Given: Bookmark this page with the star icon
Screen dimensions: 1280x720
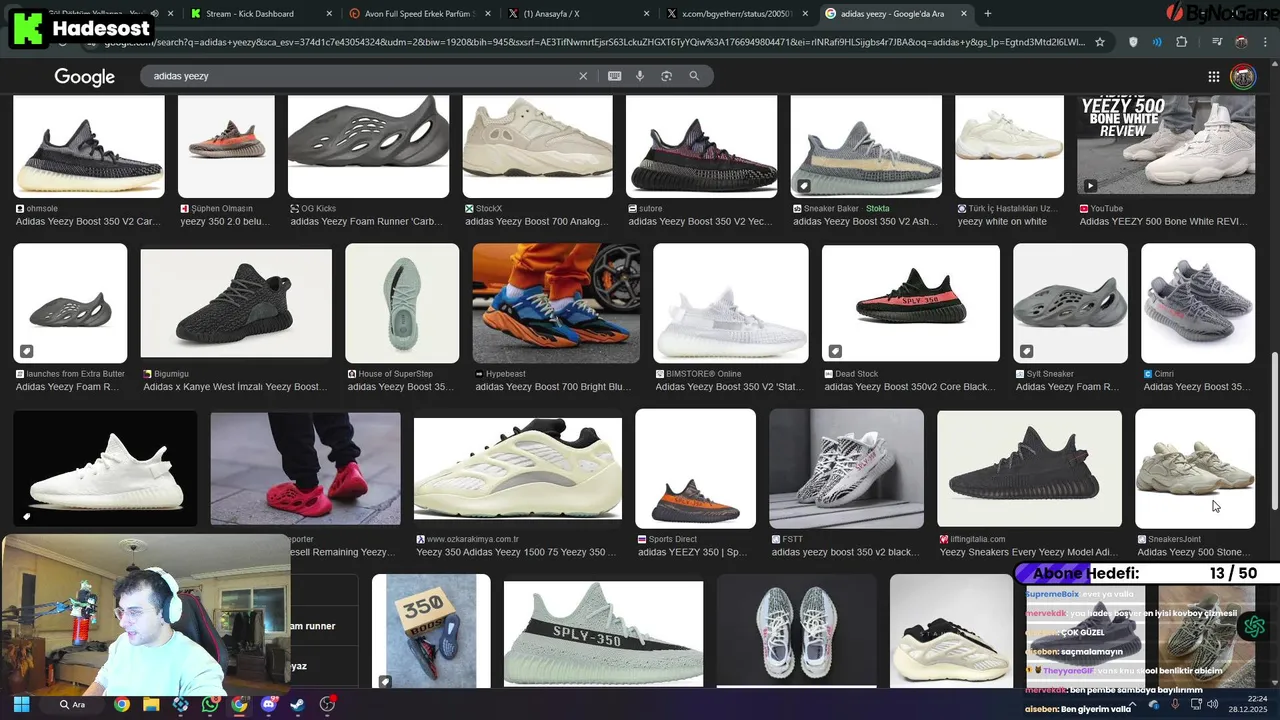Looking at the screenshot, I should 1100,42.
